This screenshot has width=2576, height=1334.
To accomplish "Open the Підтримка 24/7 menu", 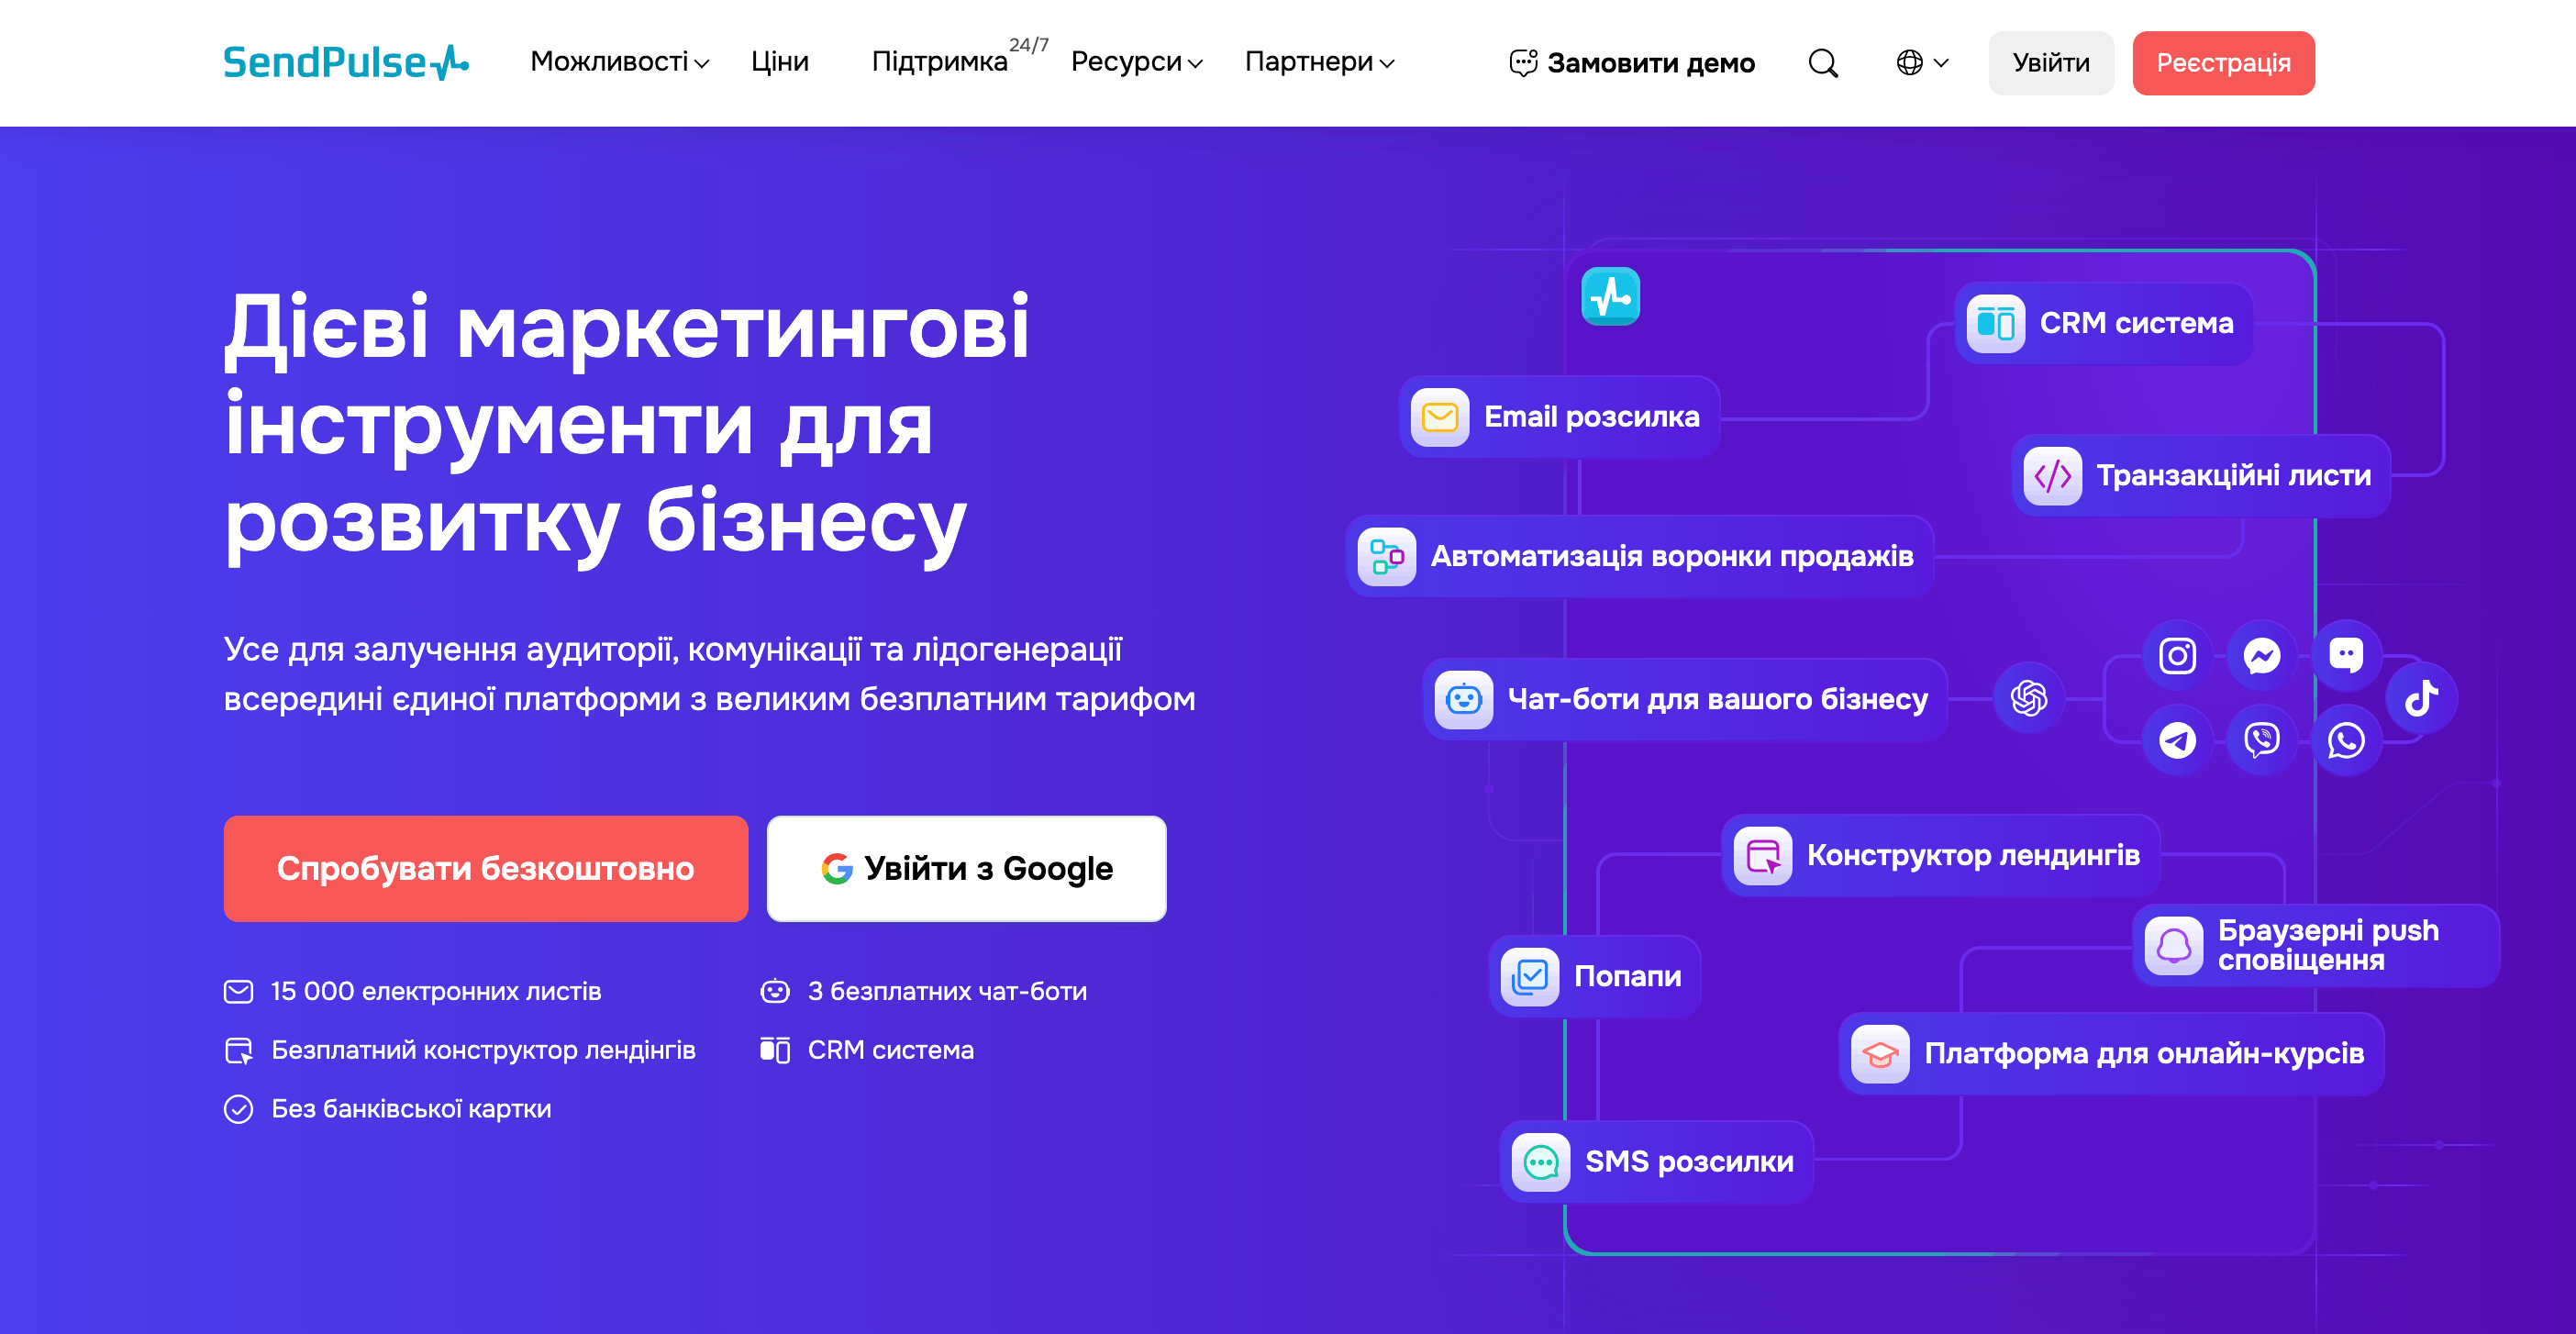I will pos(940,62).
